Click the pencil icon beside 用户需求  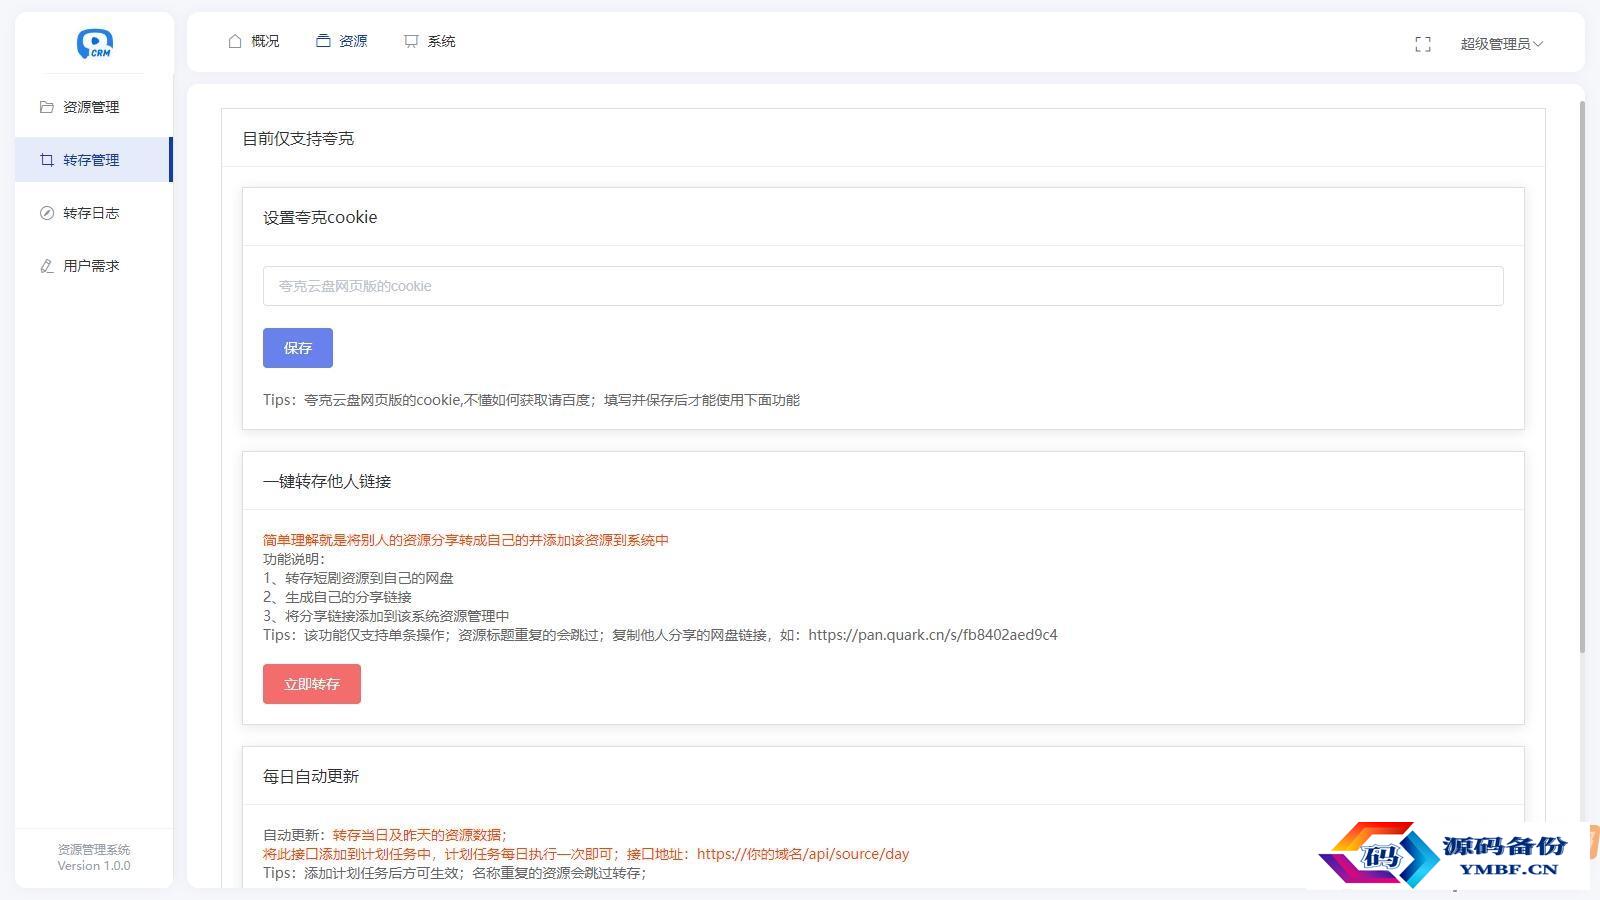(x=46, y=266)
